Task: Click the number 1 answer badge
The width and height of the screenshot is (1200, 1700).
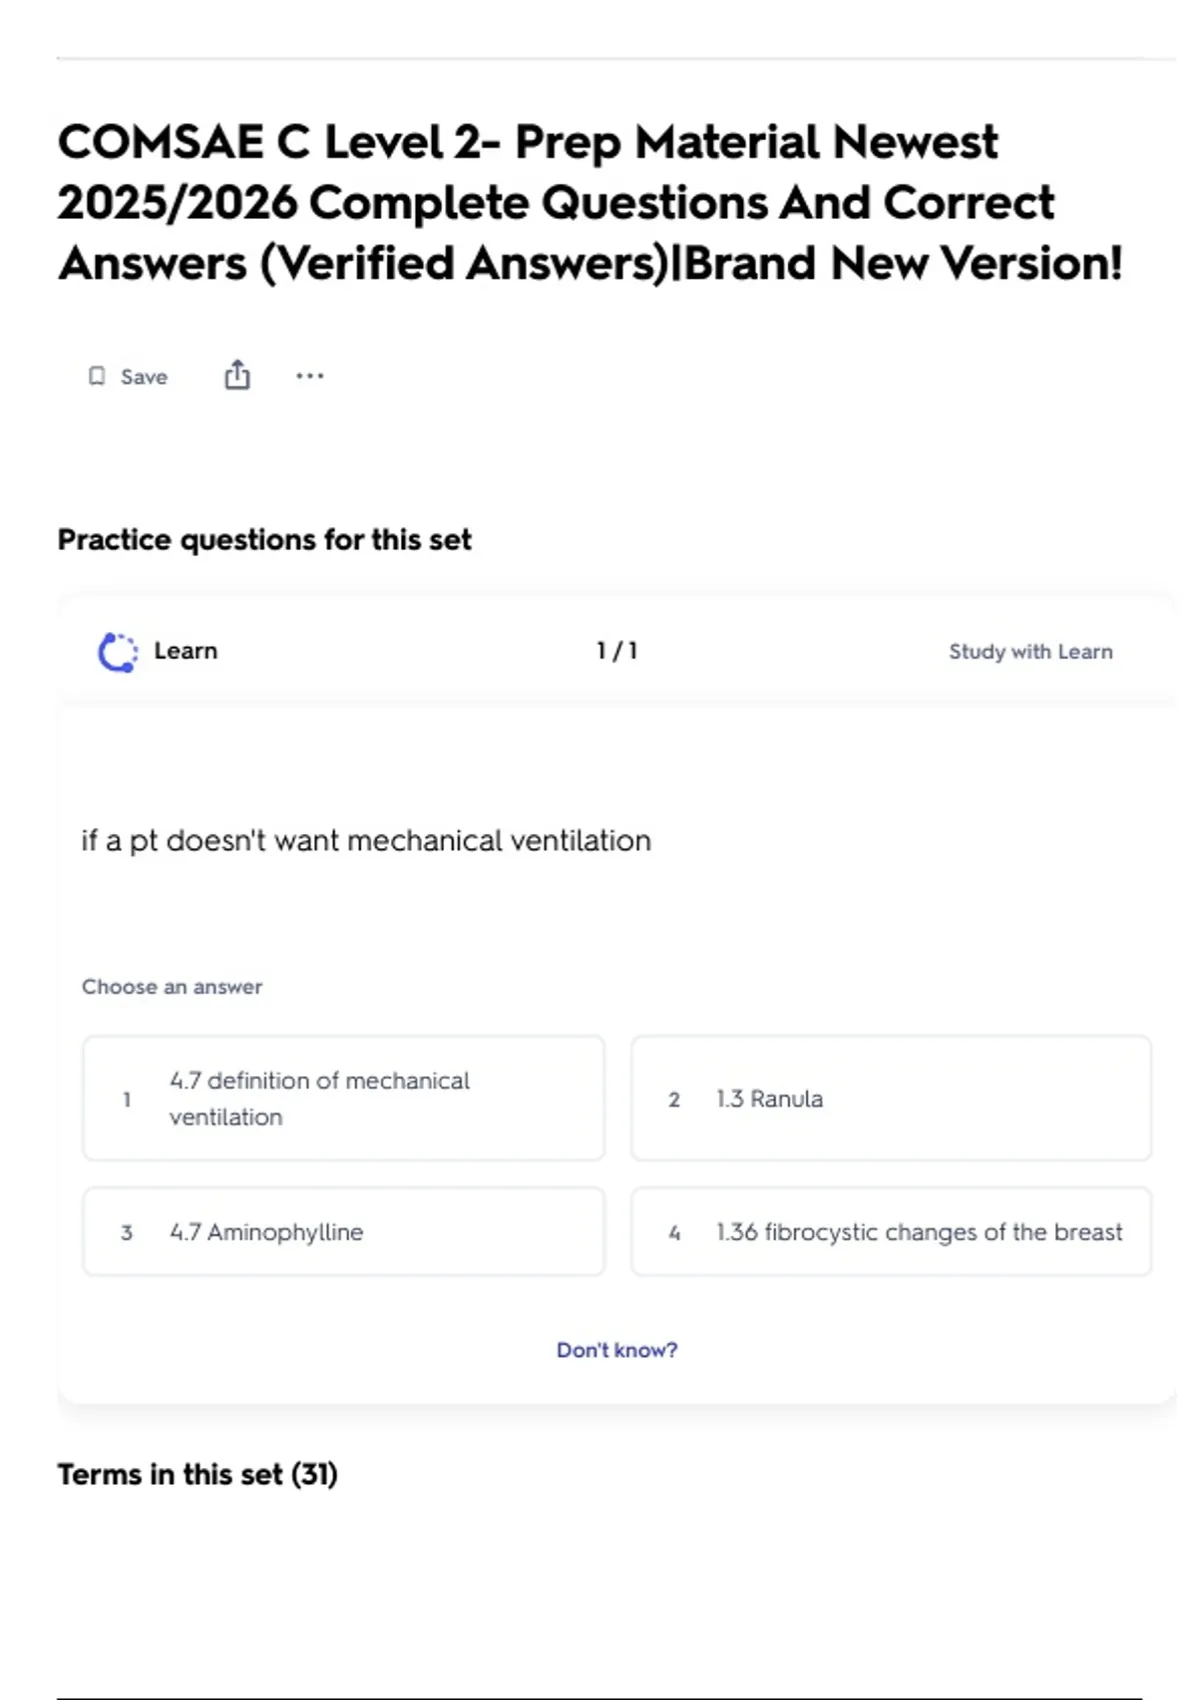Action: pyautogui.click(x=127, y=1099)
